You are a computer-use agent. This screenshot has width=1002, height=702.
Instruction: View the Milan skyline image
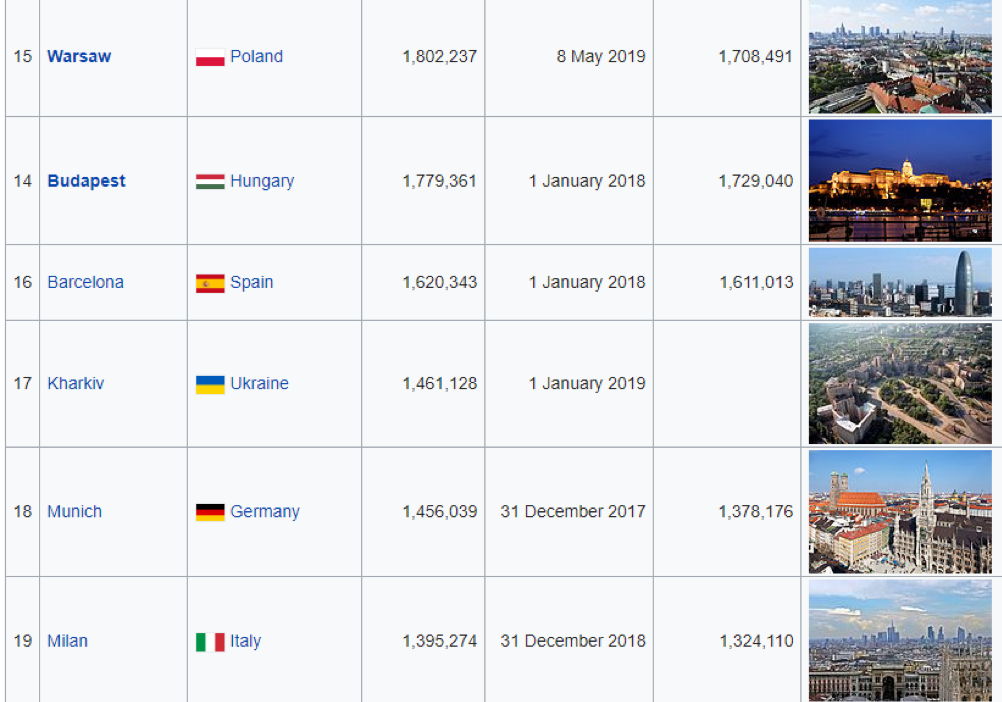coord(900,641)
